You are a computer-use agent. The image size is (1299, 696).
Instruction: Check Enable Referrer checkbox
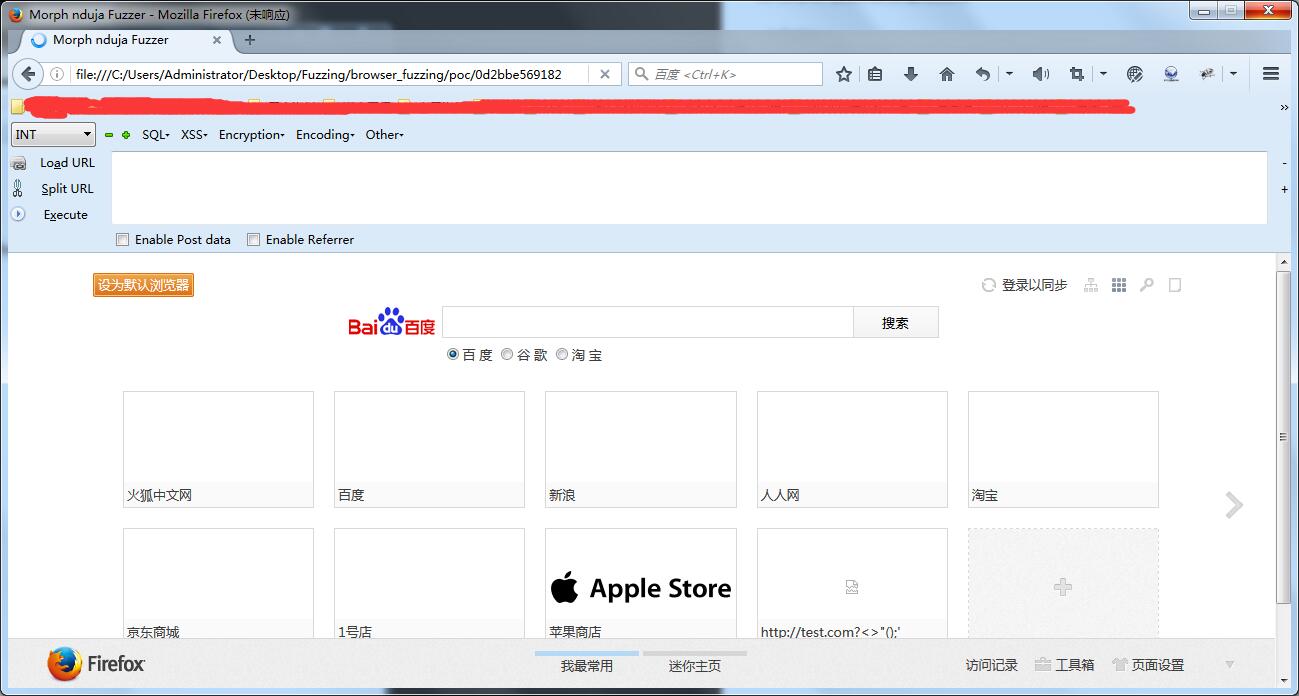point(253,240)
